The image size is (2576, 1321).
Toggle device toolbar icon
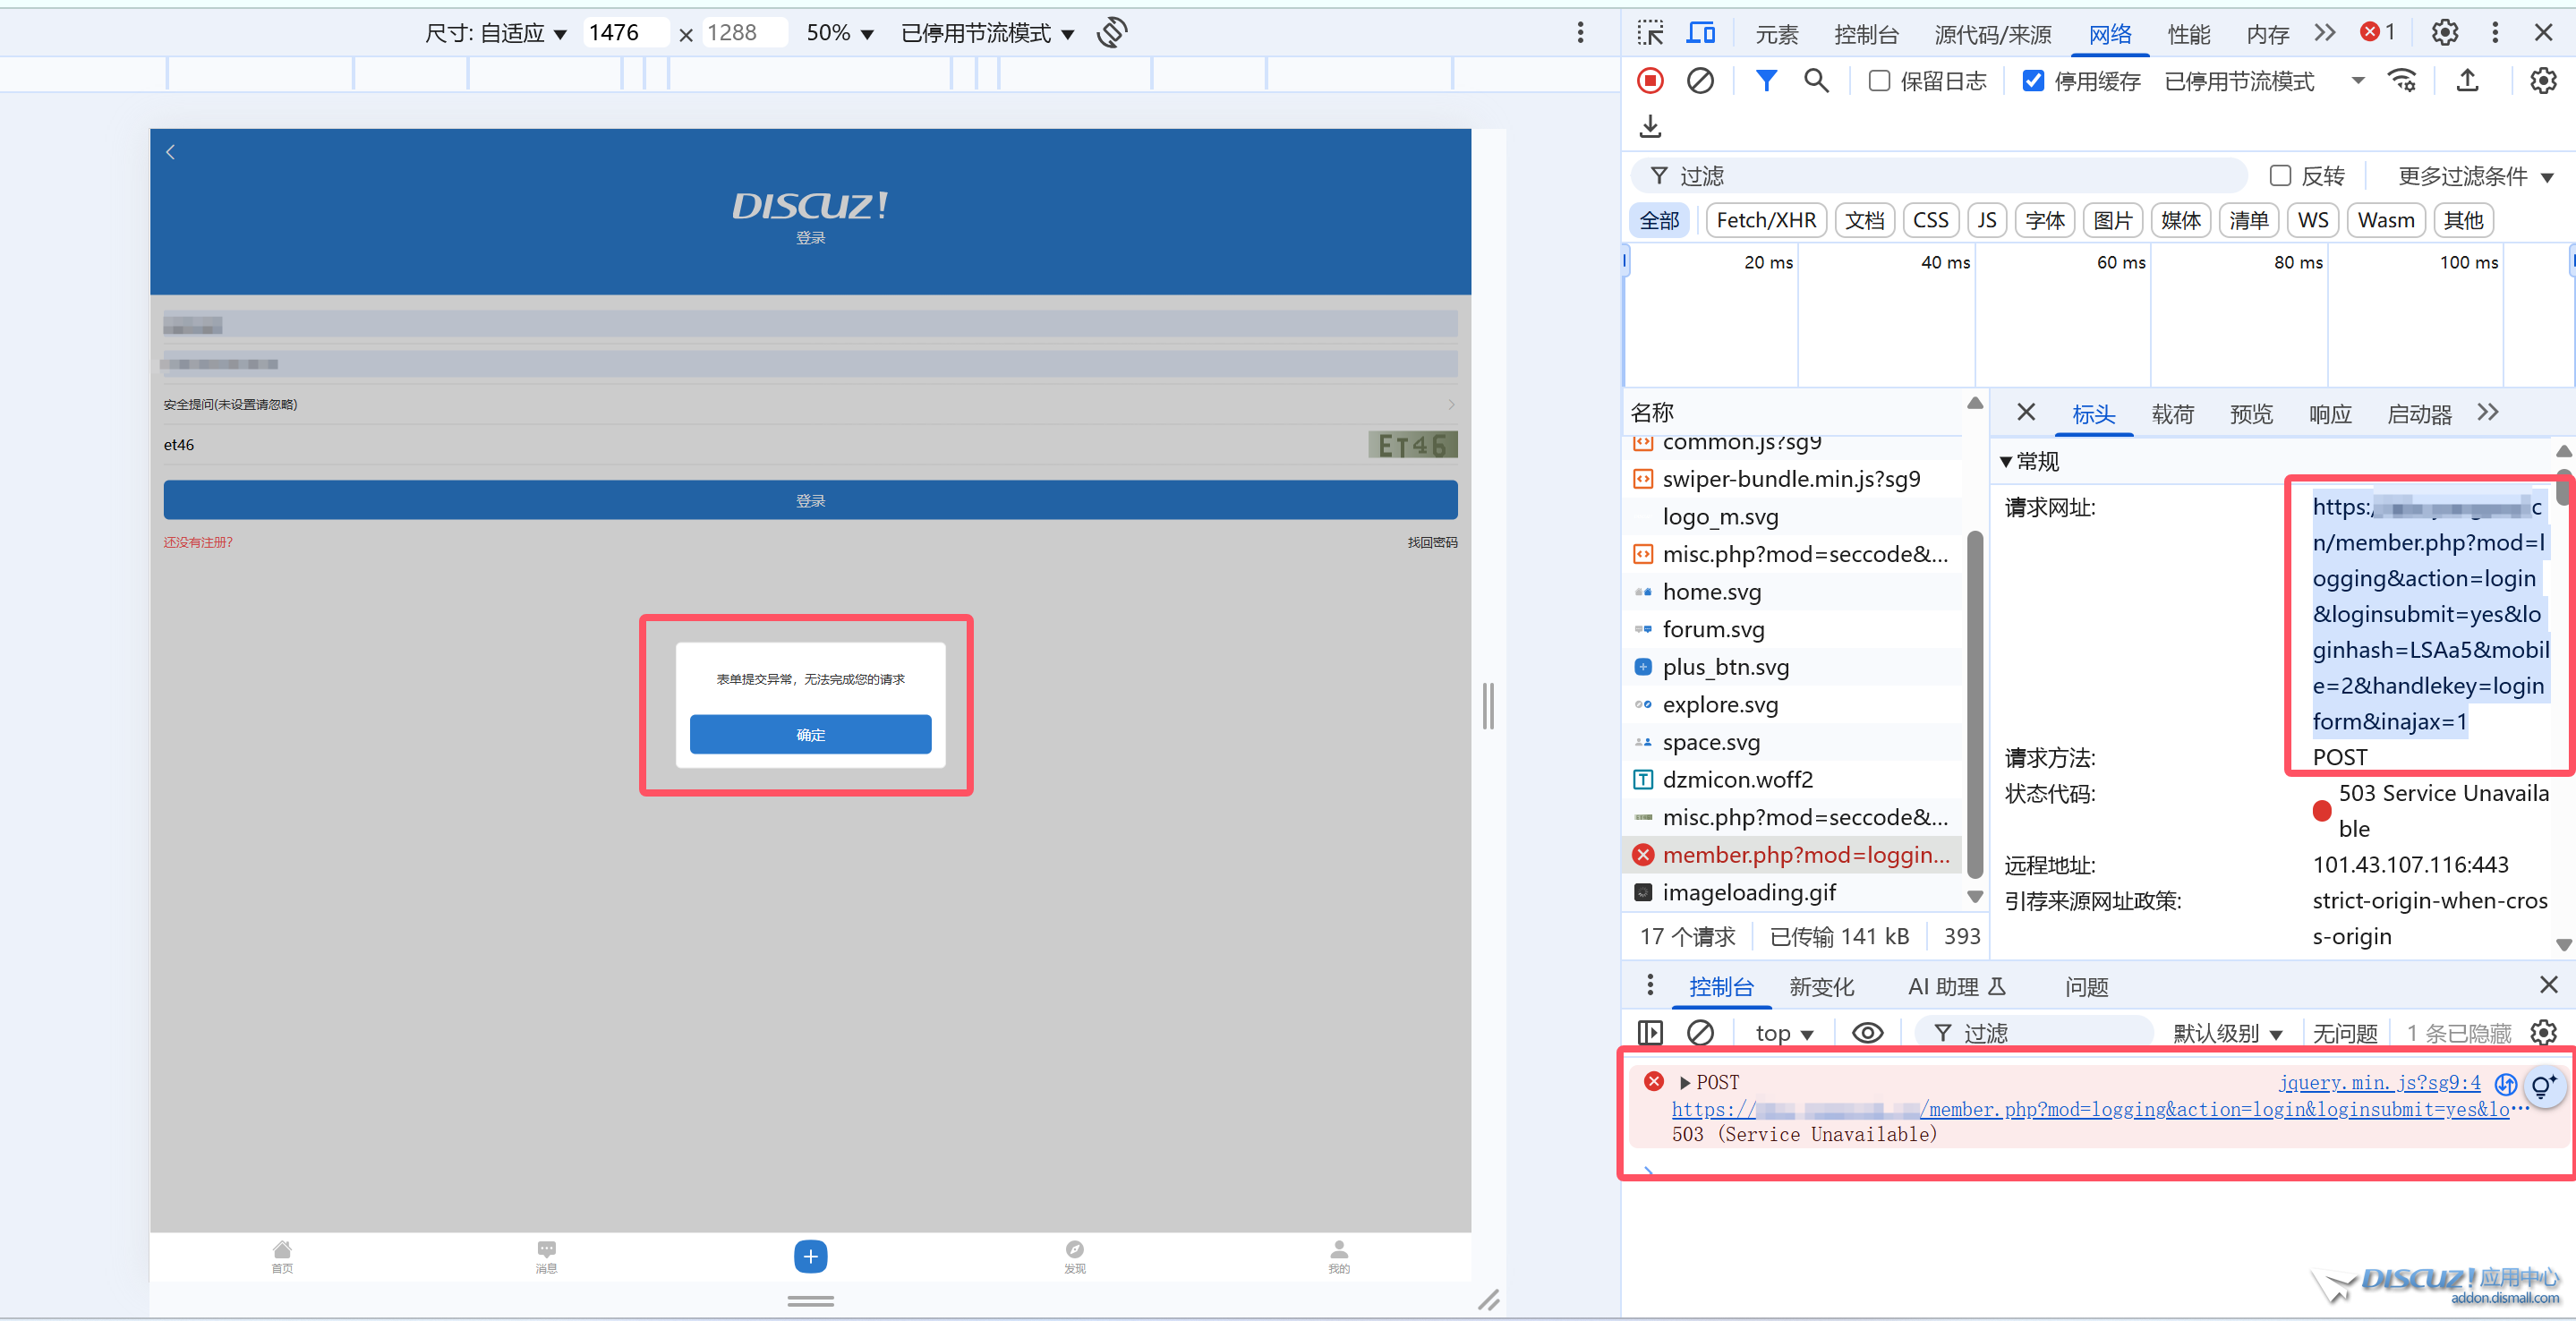(1700, 33)
